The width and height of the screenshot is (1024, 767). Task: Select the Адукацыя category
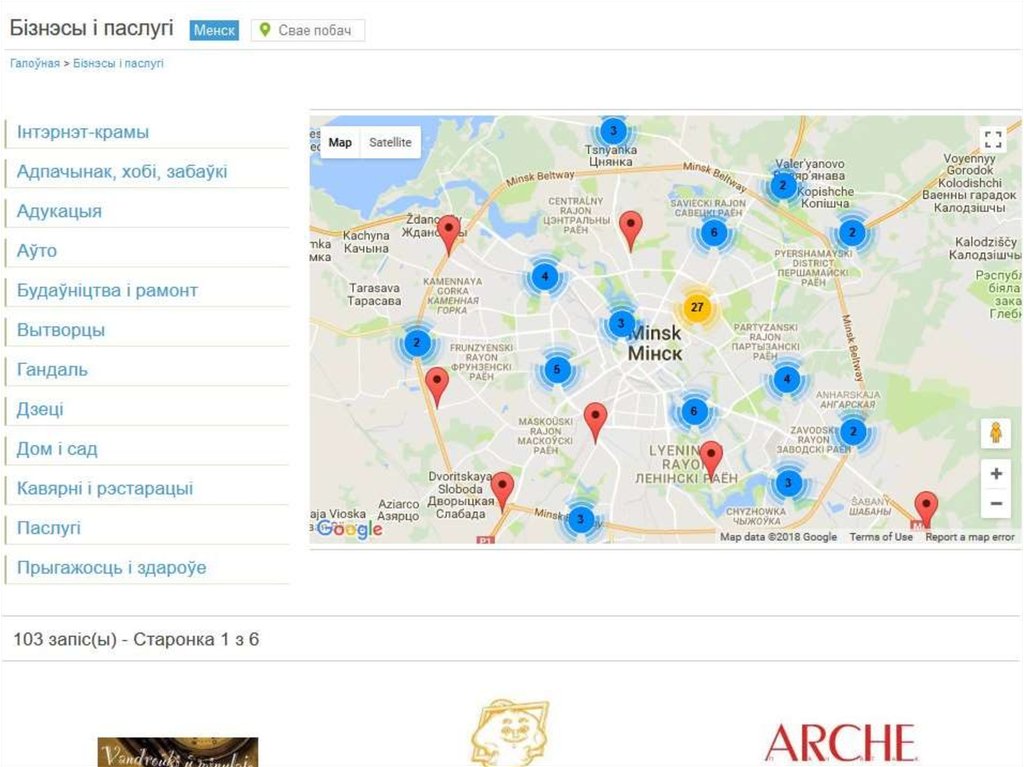[x=59, y=211]
